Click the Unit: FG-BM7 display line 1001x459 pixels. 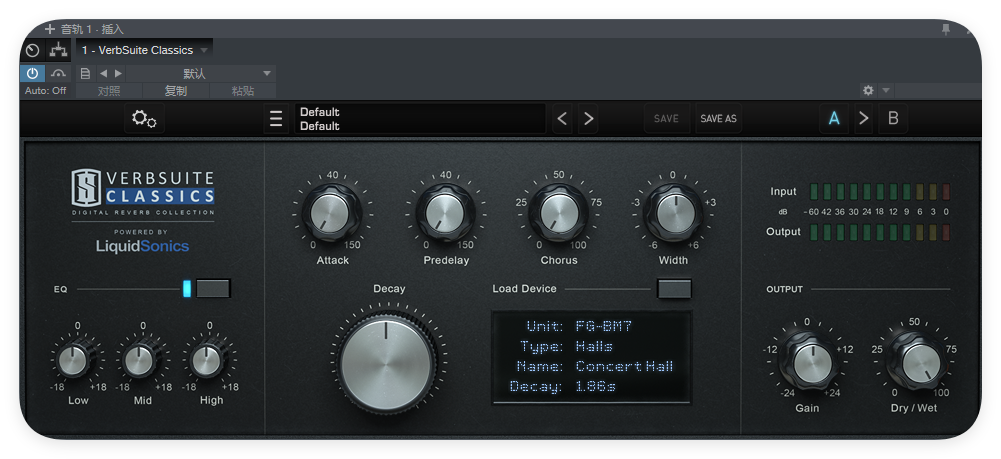579,327
